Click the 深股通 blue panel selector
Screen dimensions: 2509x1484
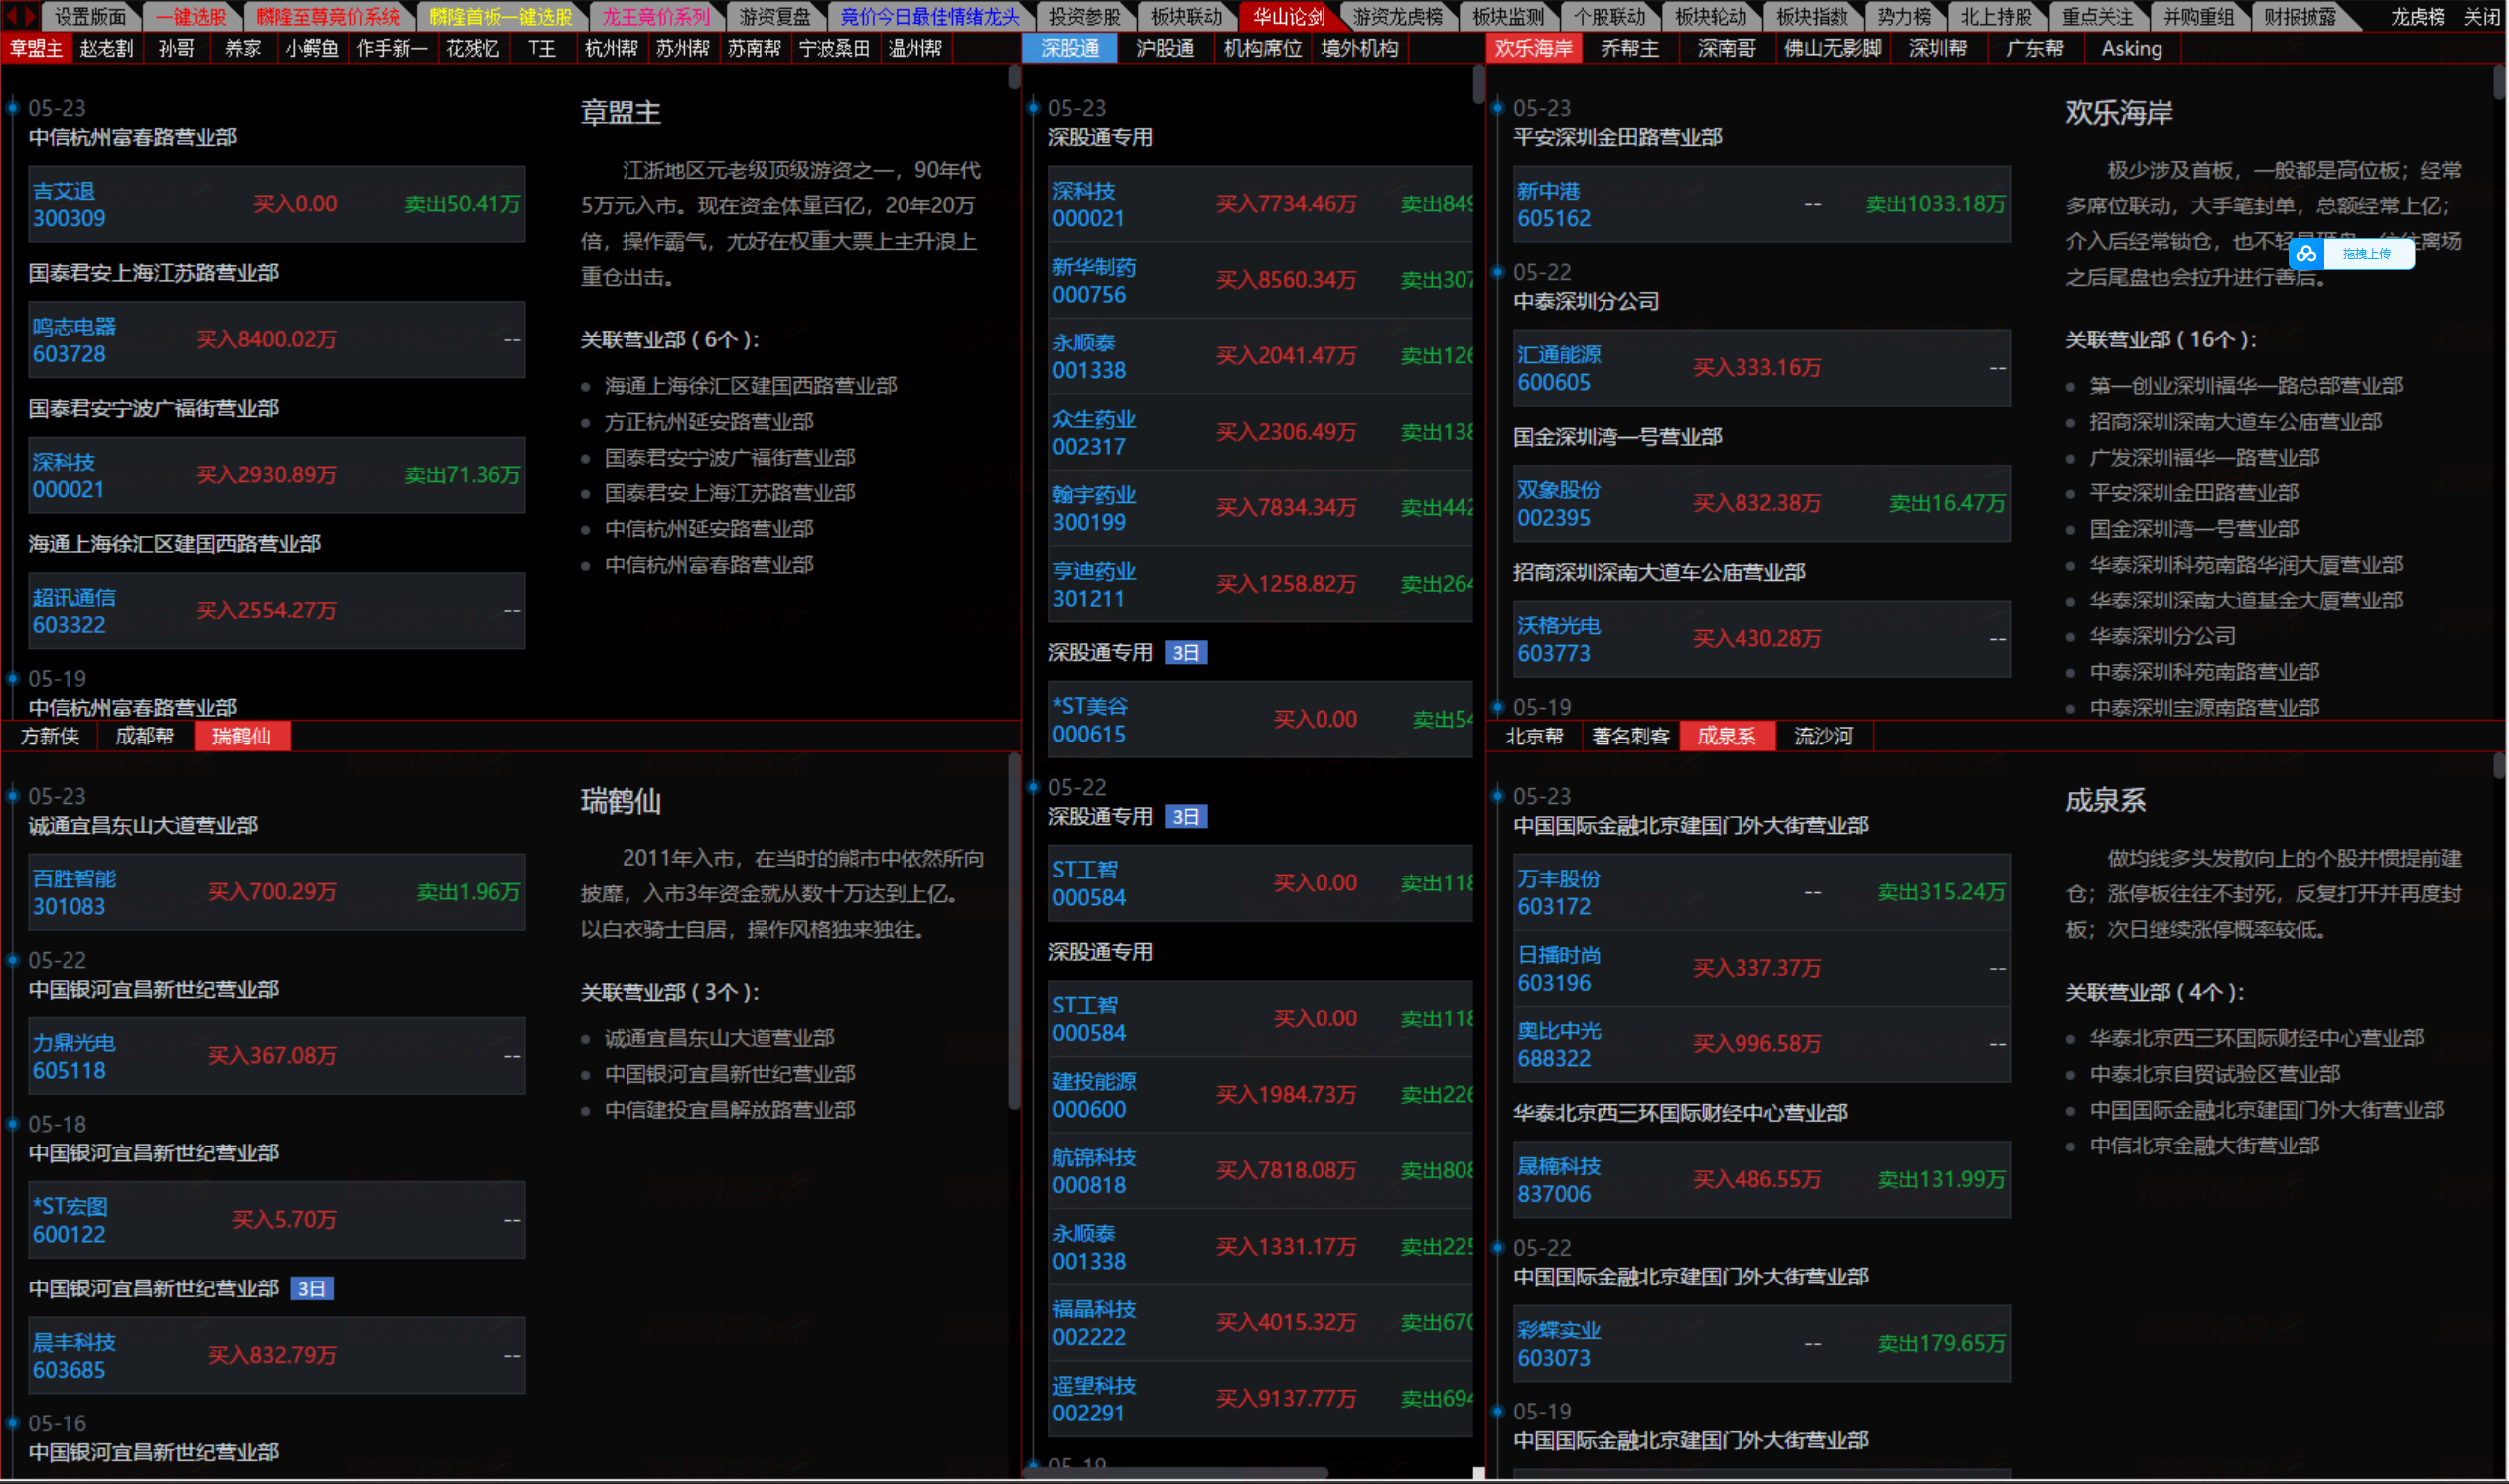coord(1068,47)
